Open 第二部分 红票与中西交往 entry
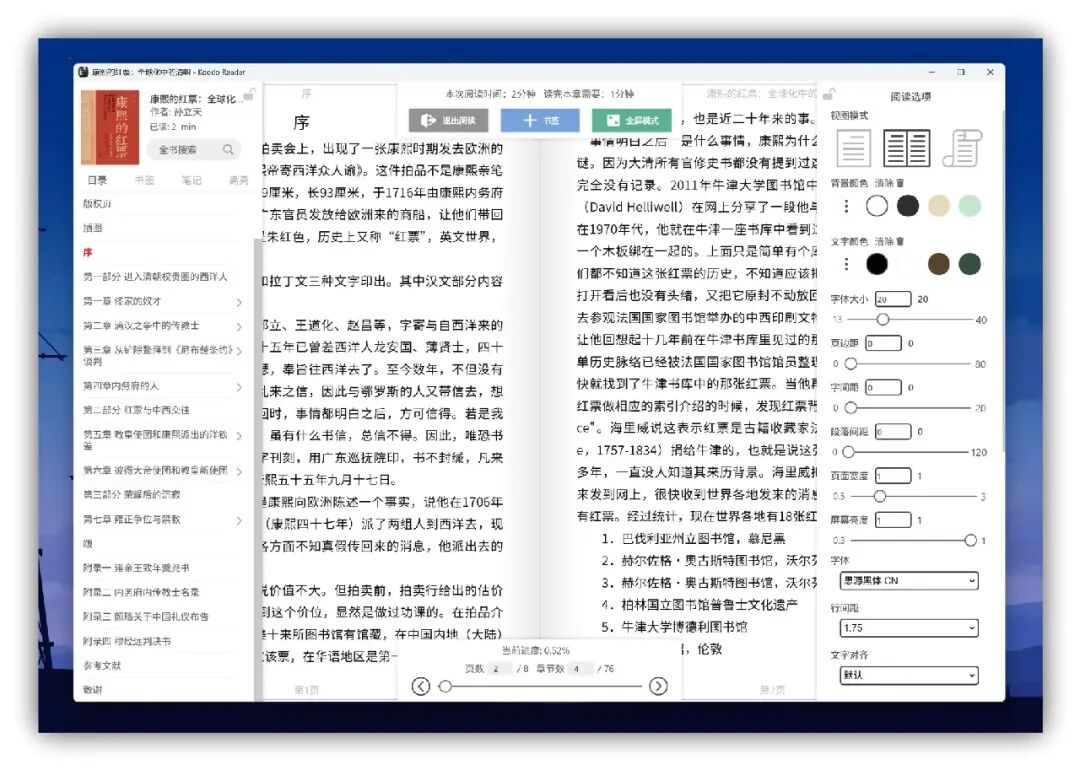This screenshot has height=770, width=1080. click(x=136, y=410)
